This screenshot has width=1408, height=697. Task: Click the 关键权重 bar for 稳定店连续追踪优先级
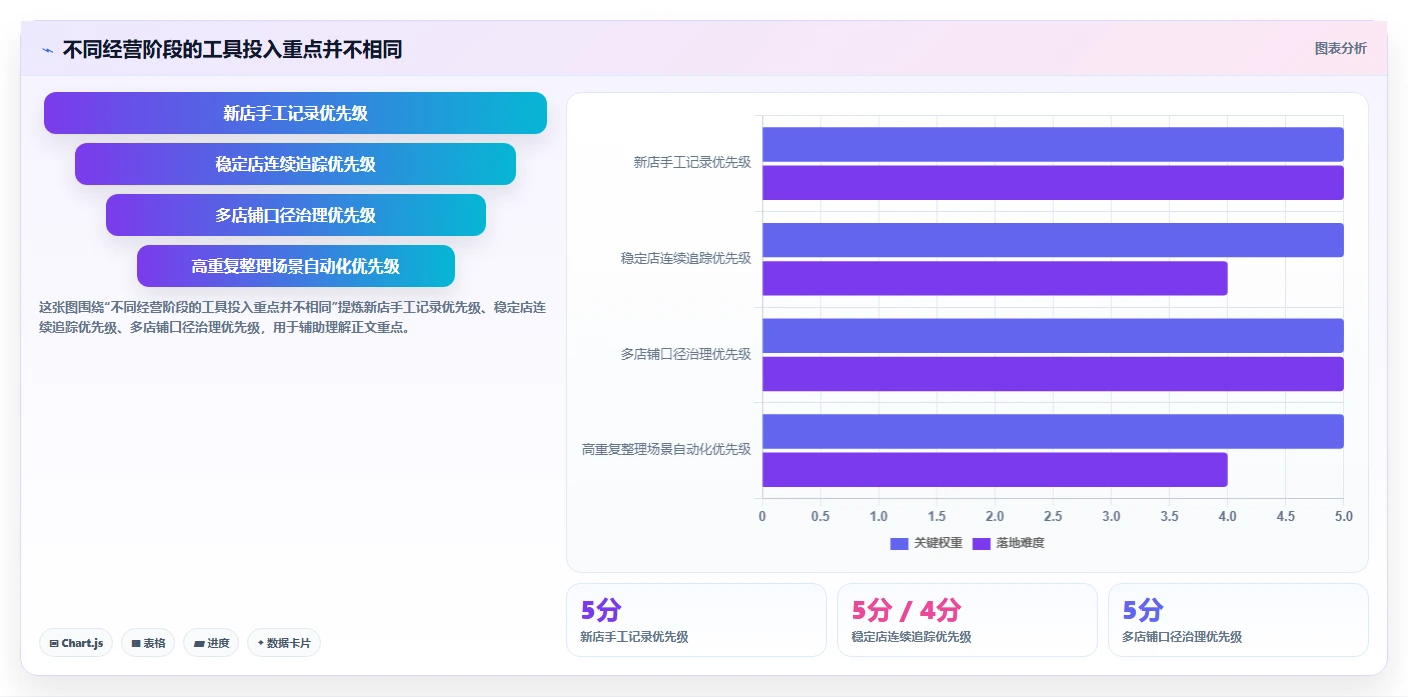(1053, 240)
